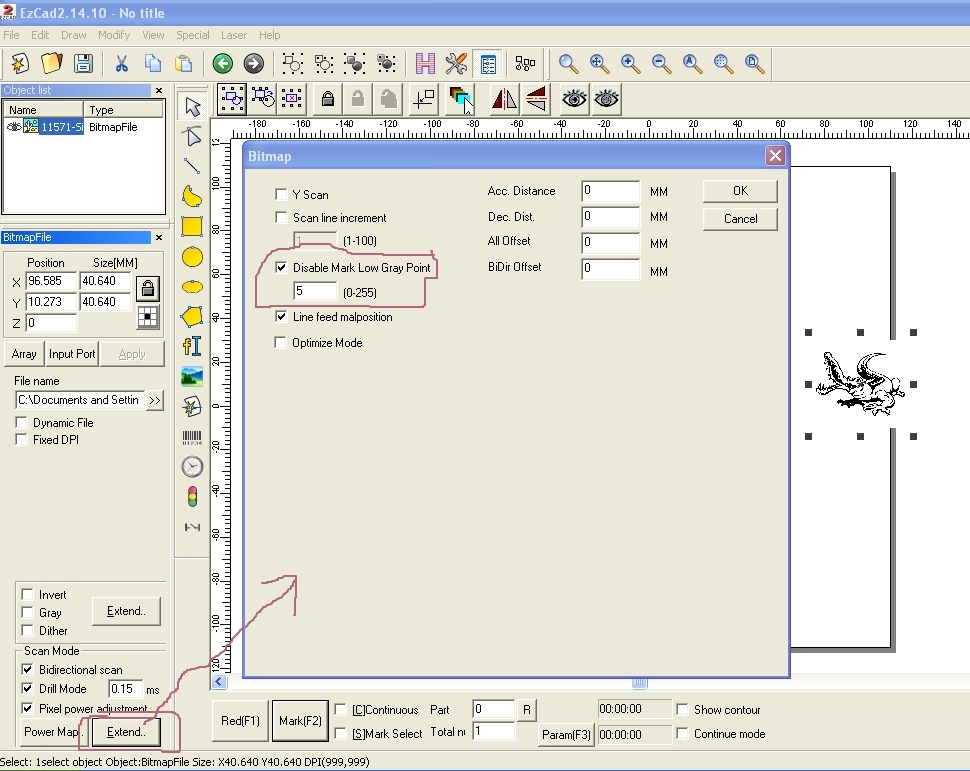Click the file name browse arrow button
Image resolution: width=970 pixels, height=771 pixels.
[x=155, y=400]
